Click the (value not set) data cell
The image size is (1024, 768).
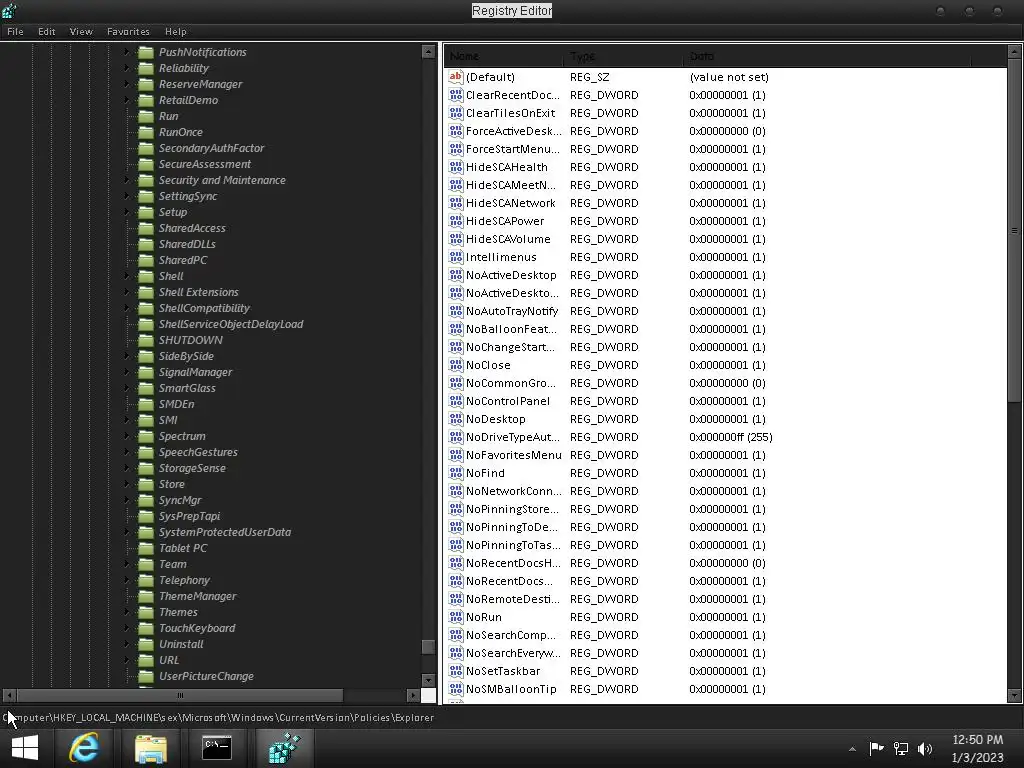[x=729, y=77]
